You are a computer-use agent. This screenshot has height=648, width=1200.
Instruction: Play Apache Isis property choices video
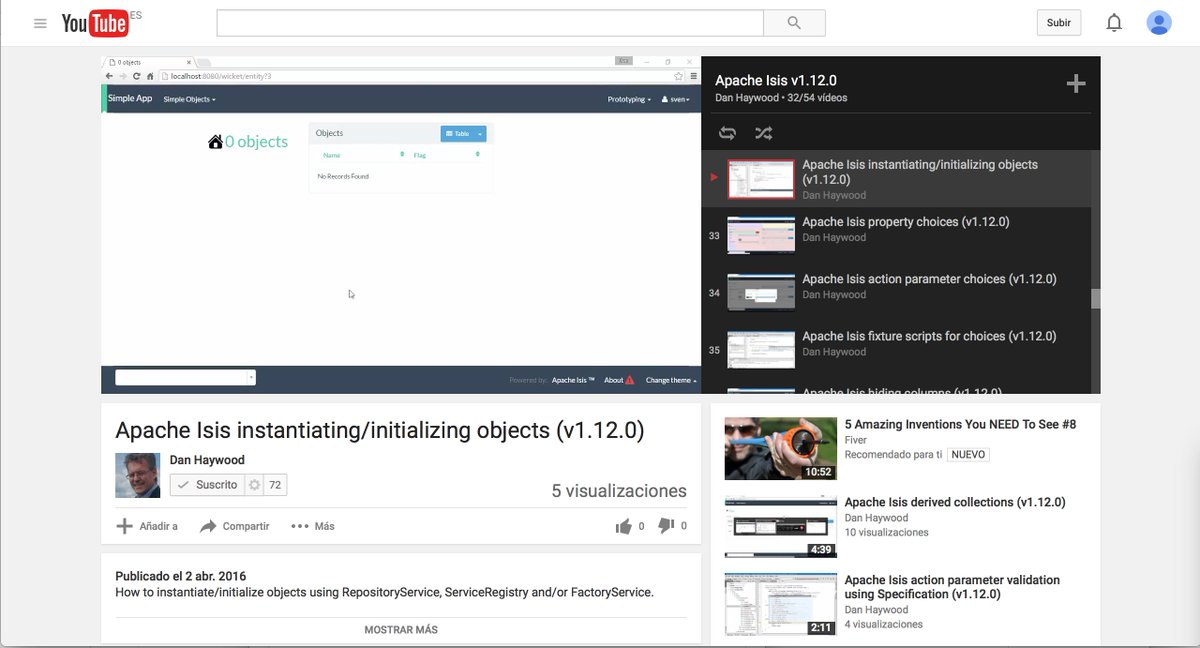[905, 222]
